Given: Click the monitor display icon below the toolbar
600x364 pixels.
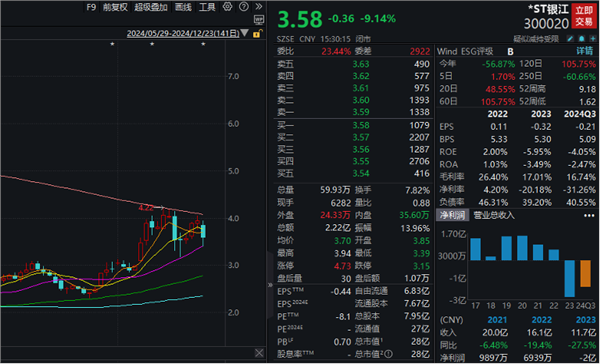Looking at the screenshot, I should [x=259, y=19].
